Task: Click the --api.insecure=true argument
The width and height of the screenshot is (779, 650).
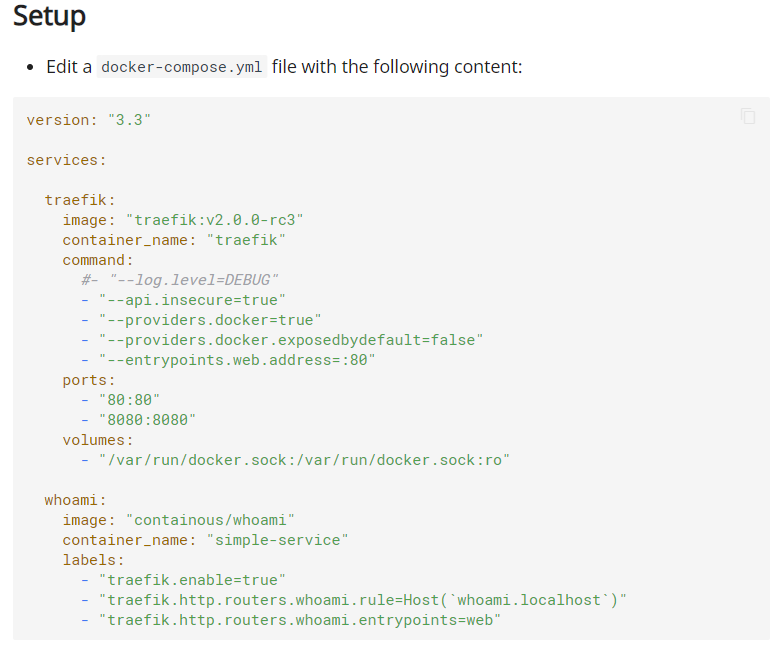Action: 192,300
